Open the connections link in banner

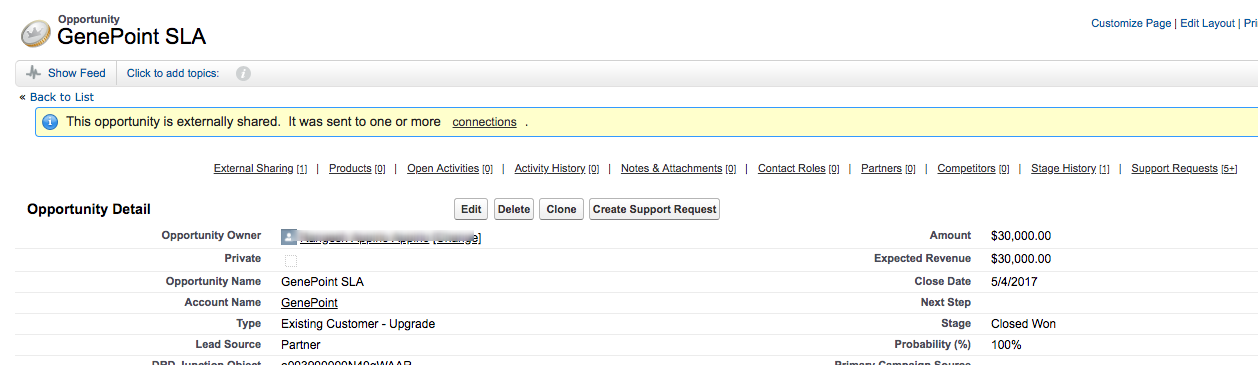click(484, 122)
